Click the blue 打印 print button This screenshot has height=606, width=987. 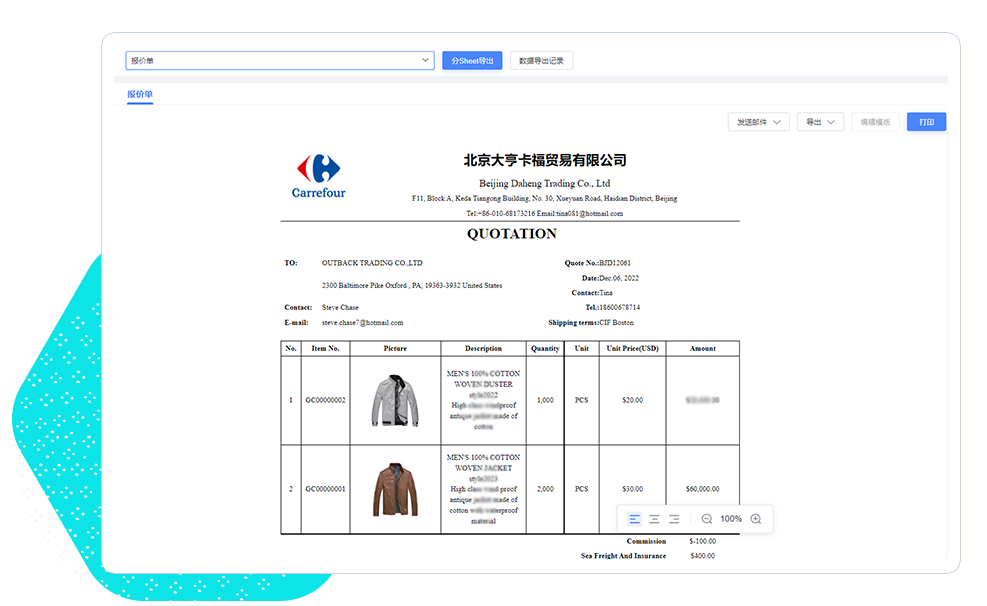[926, 122]
